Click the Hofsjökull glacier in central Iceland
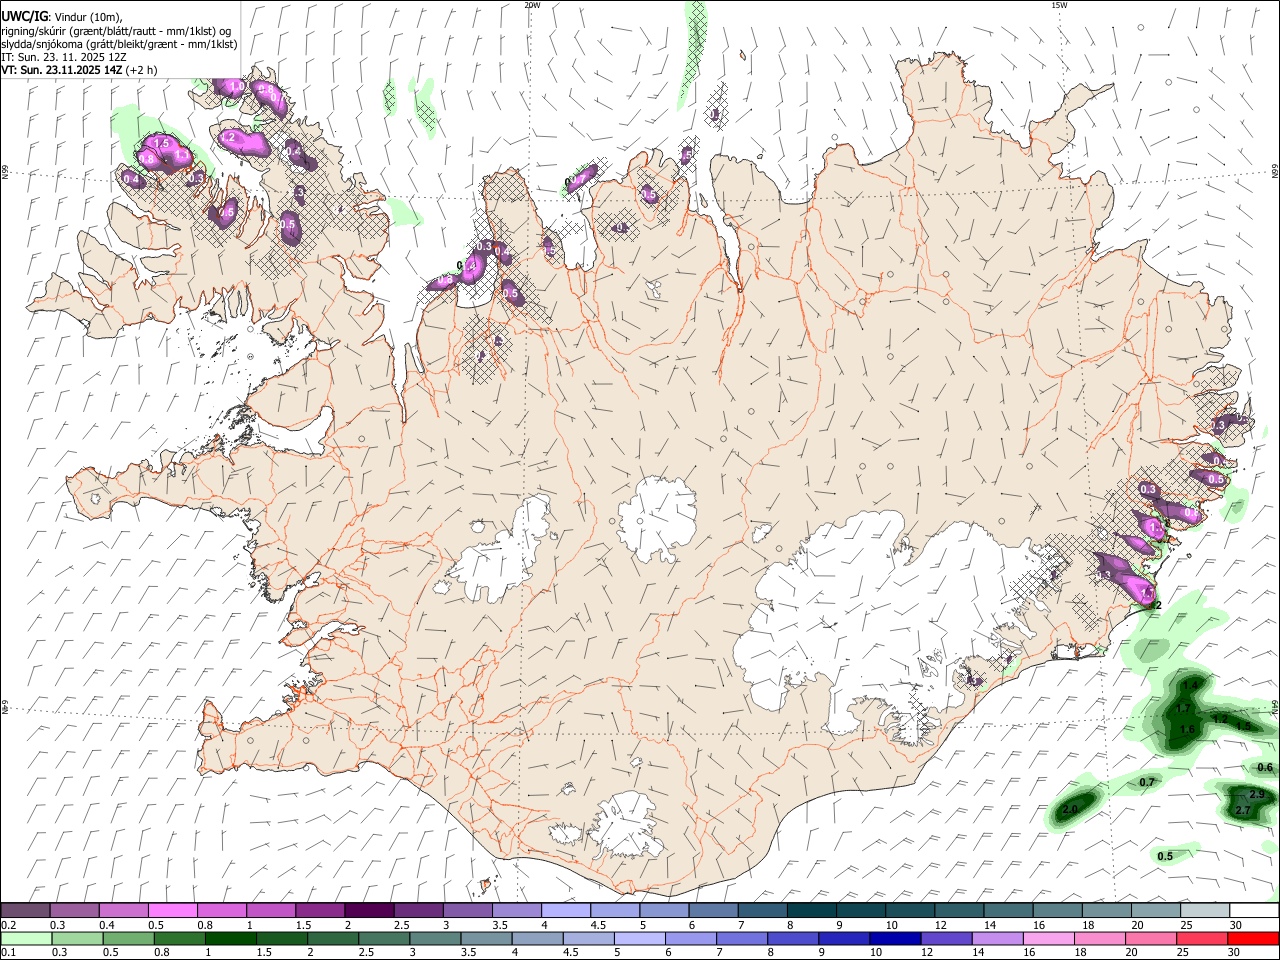The image size is (1280, 960). pos(657,517)
